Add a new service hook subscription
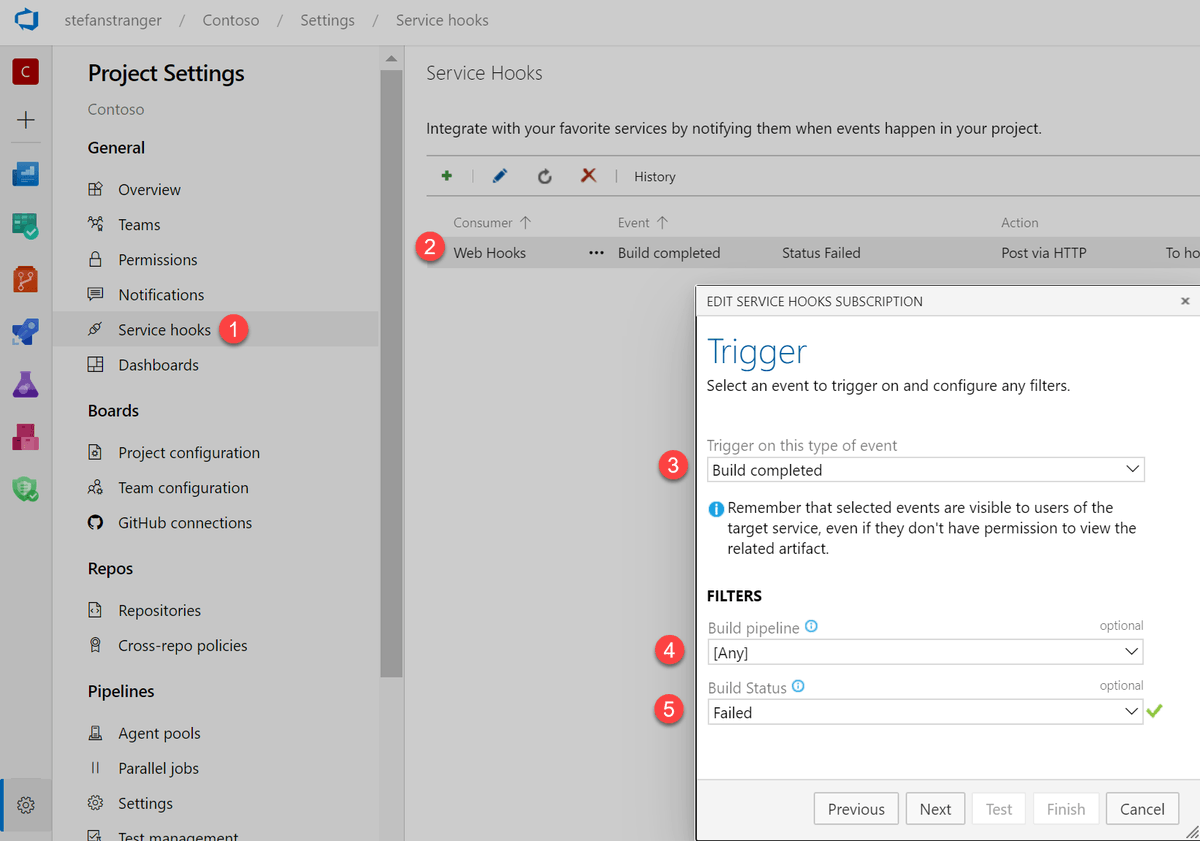The width and height of the screenshot is (1200, 841). [x=447, y=176]
